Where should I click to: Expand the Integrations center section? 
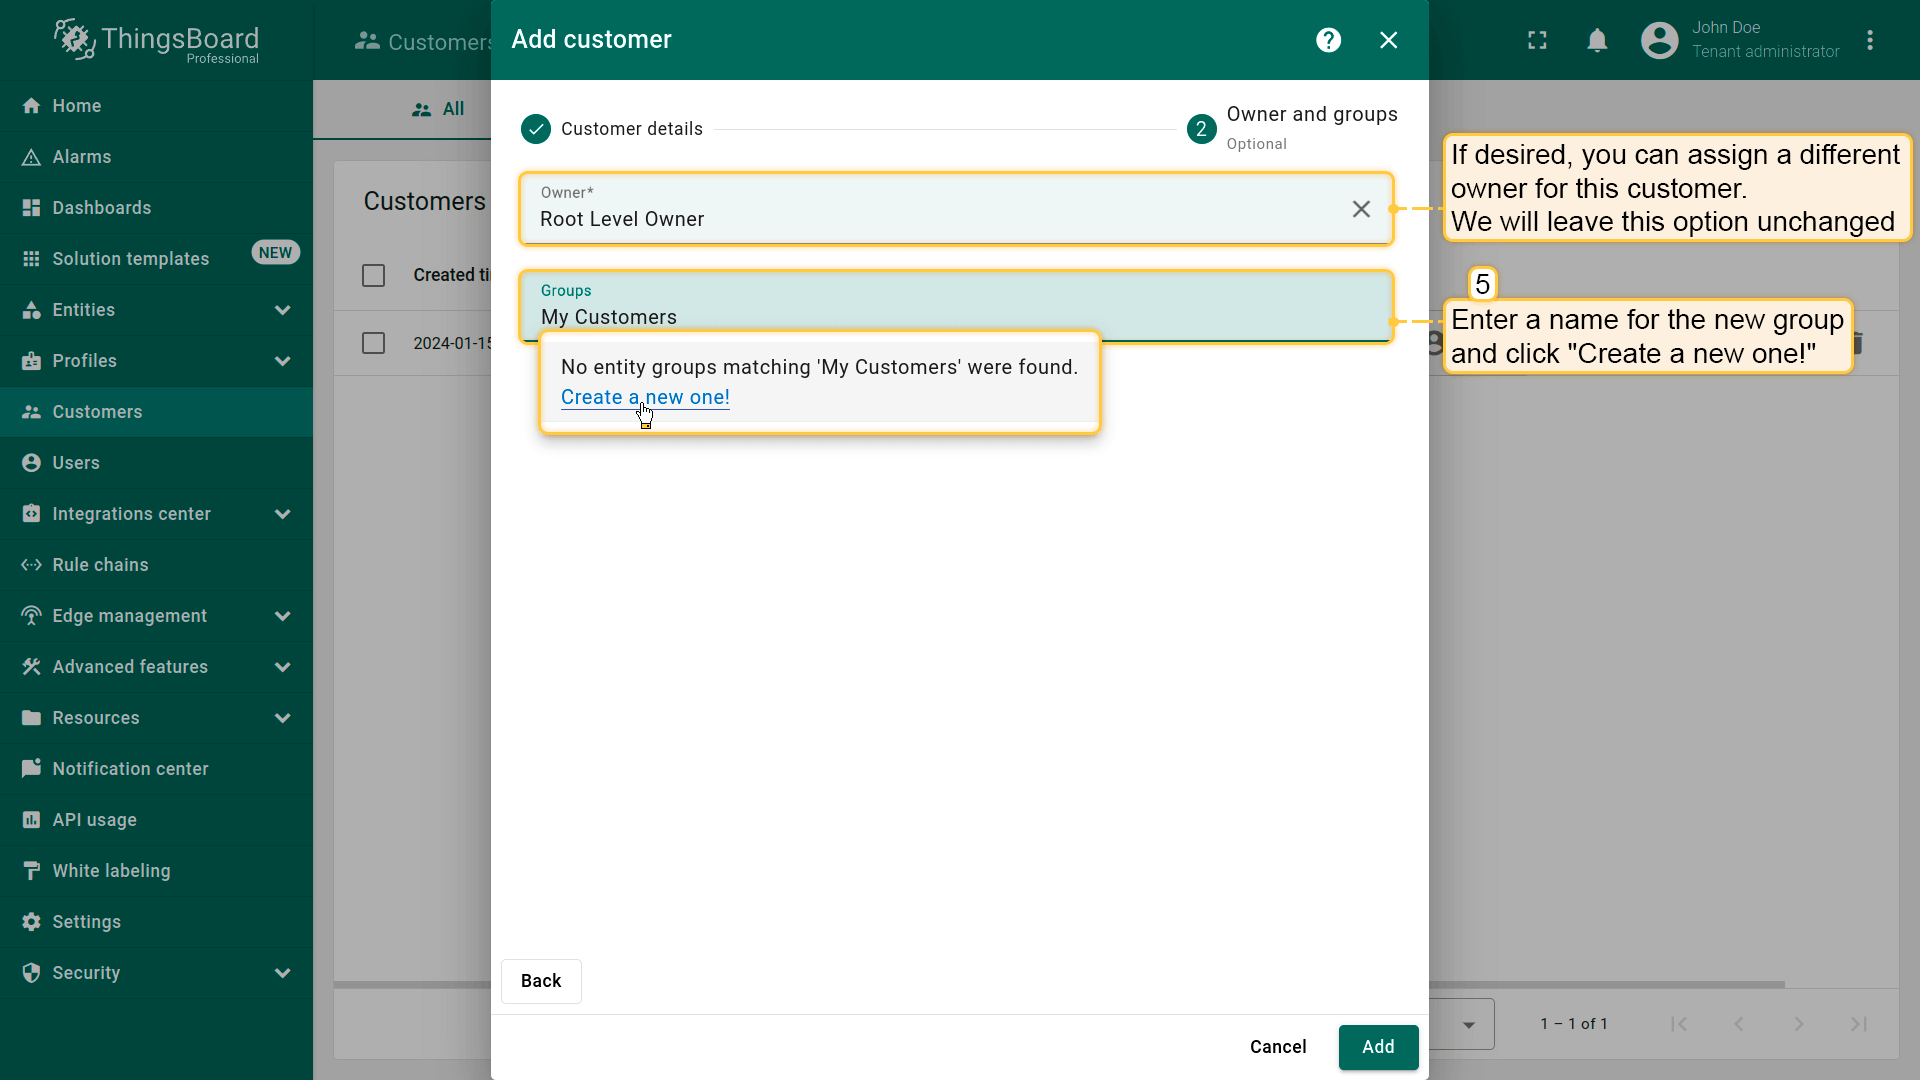pyautogui.click(x=282, y=514)
